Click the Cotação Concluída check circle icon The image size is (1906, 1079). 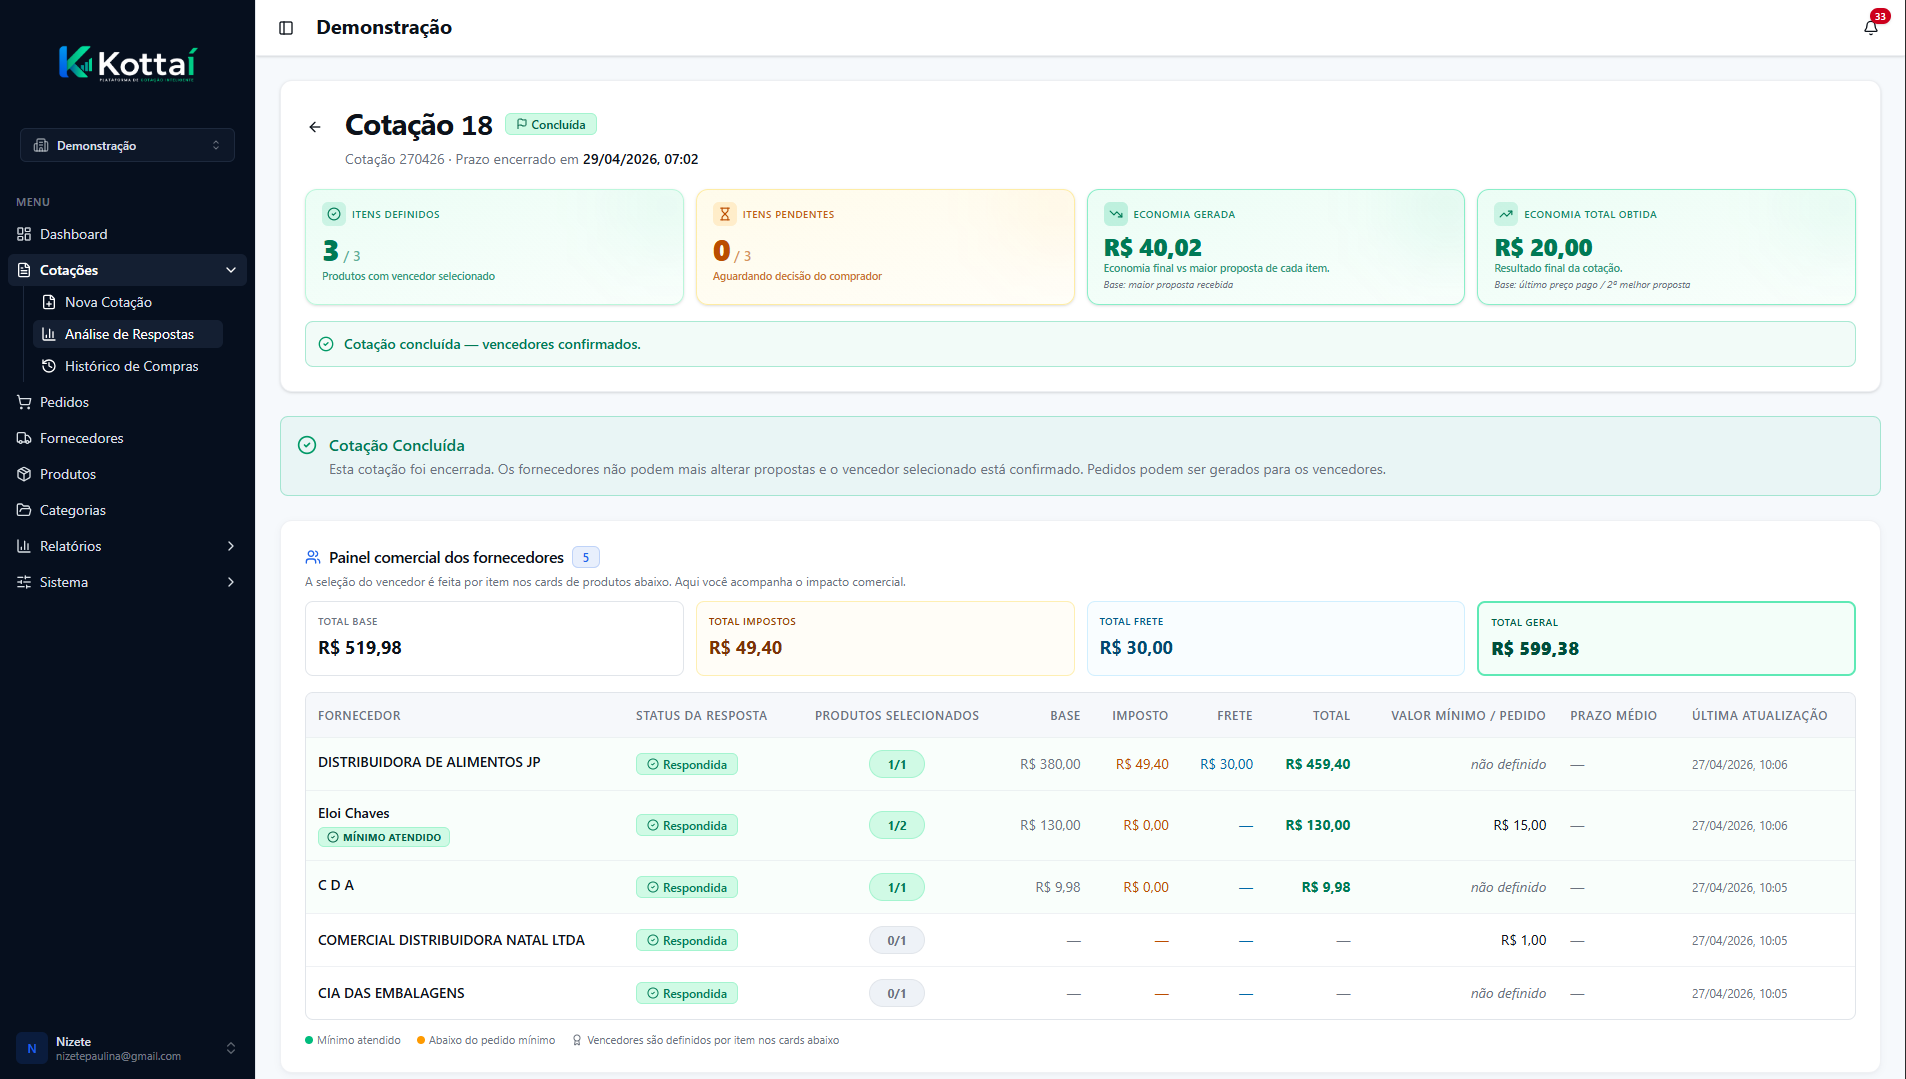click(x=307, y=445)
